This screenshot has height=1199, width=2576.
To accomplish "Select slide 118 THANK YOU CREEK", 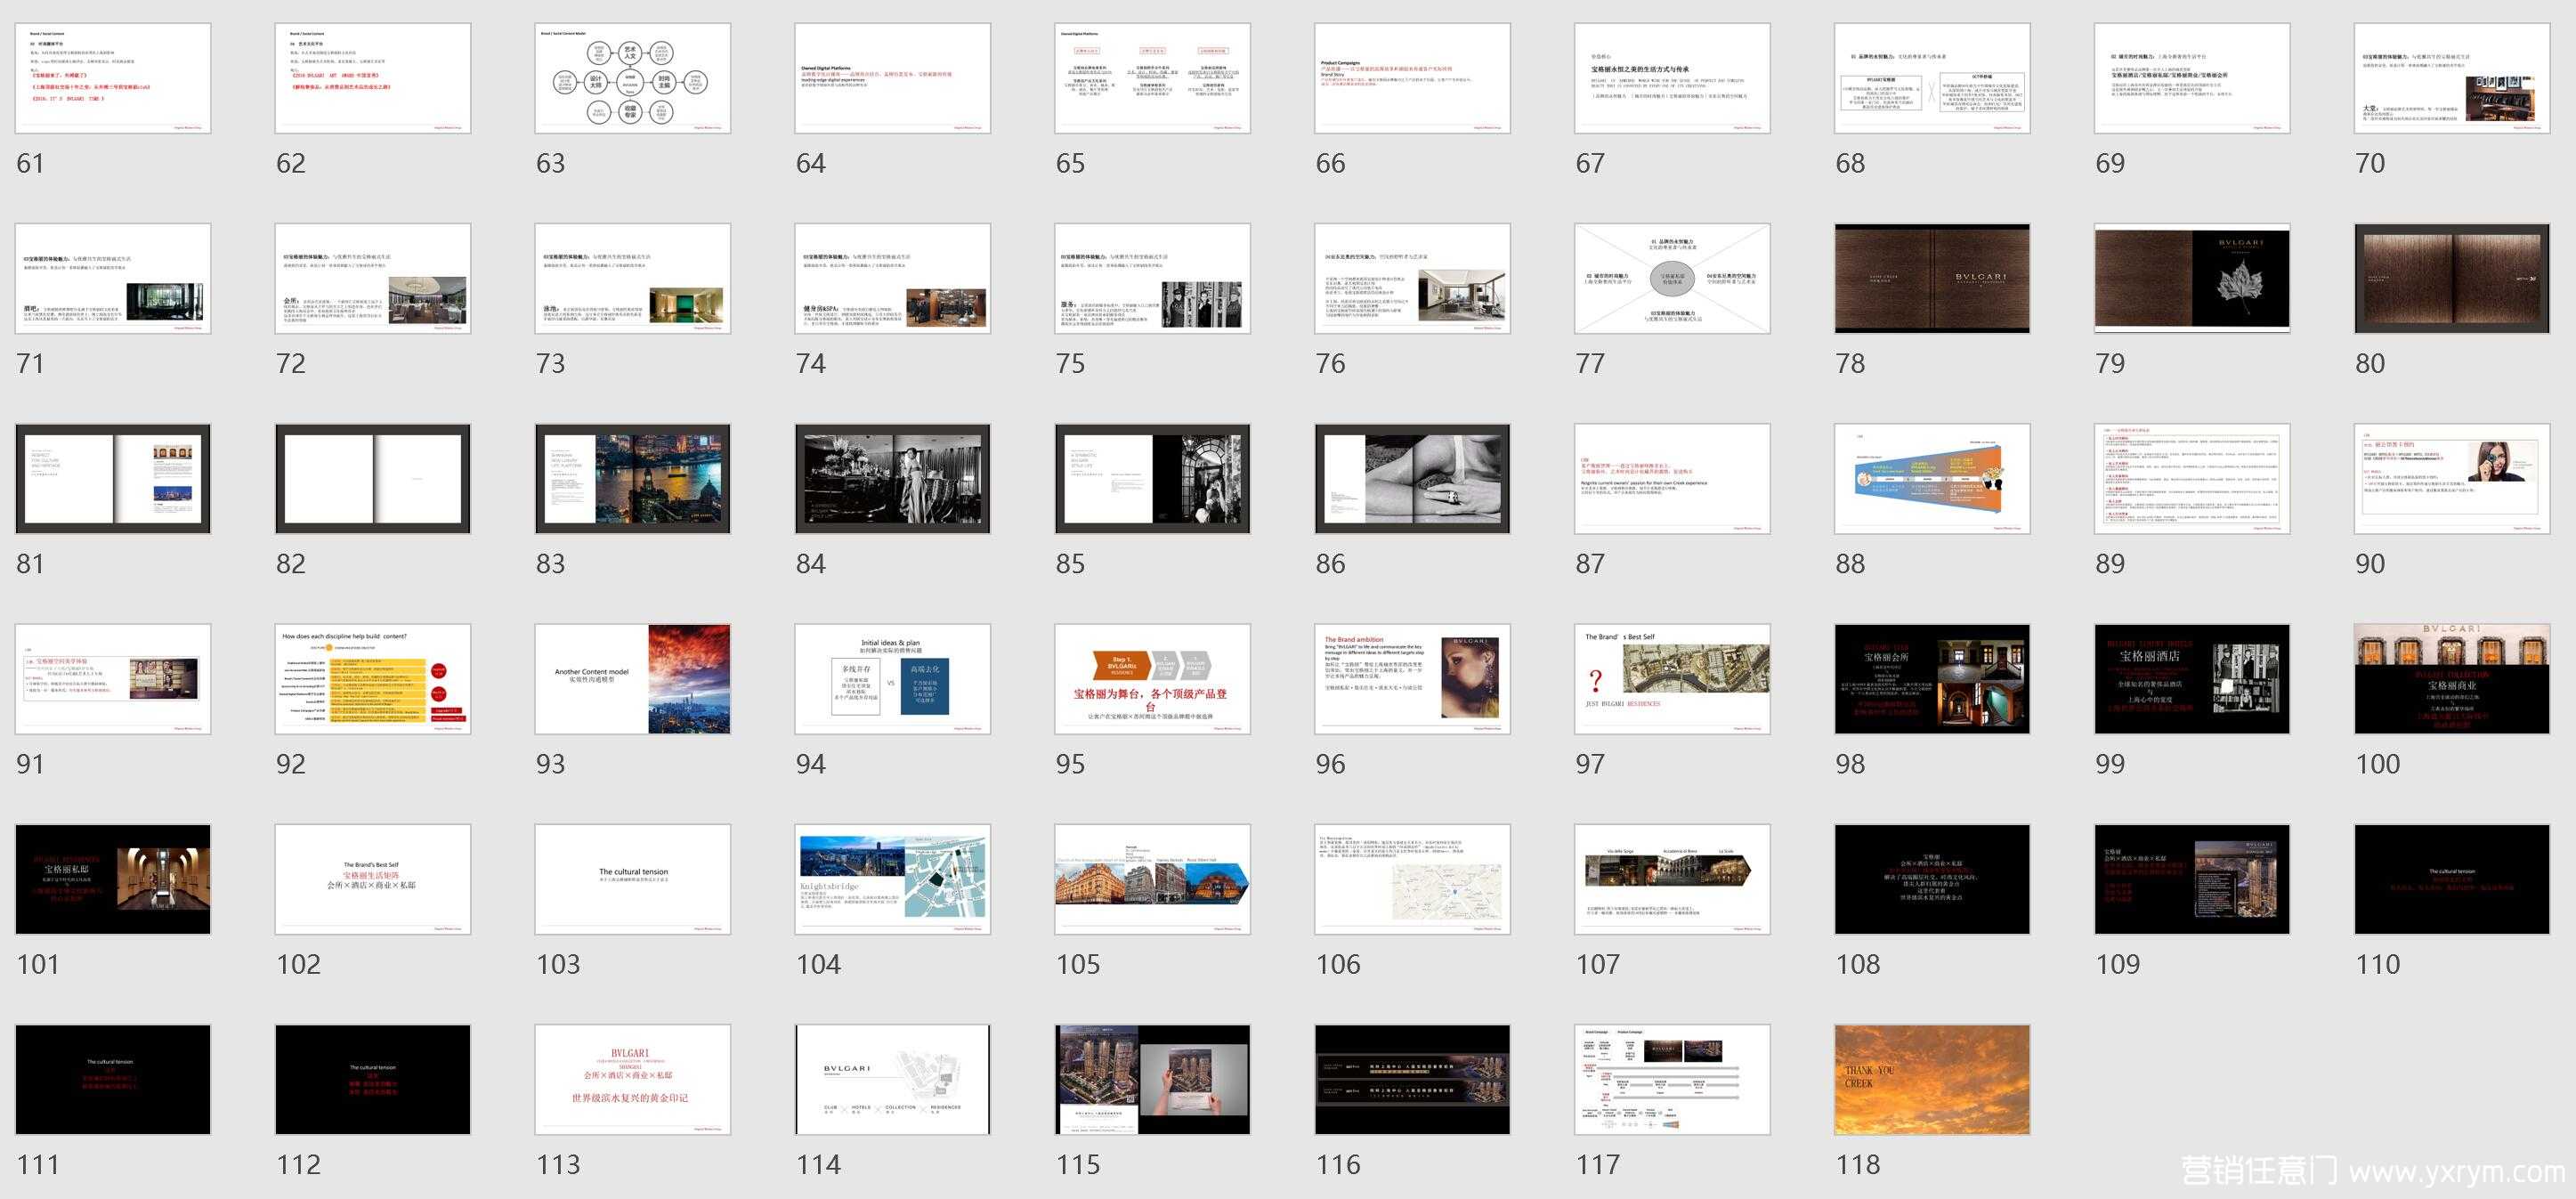I will pos(1933,1079).
